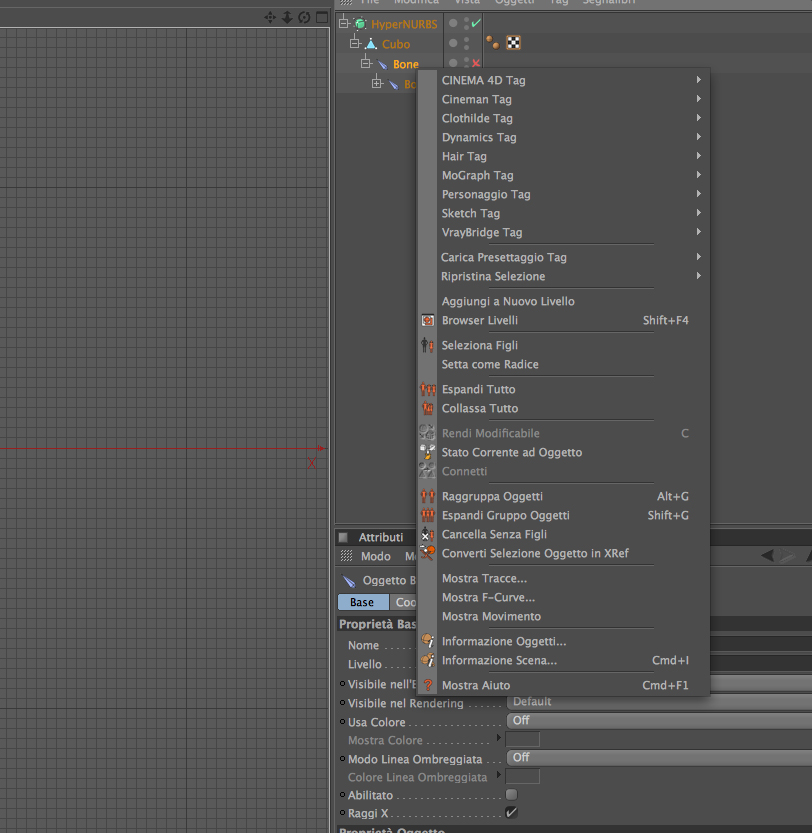Toggle the green check on HyperNURBS
812x833 pixels.
476,23
